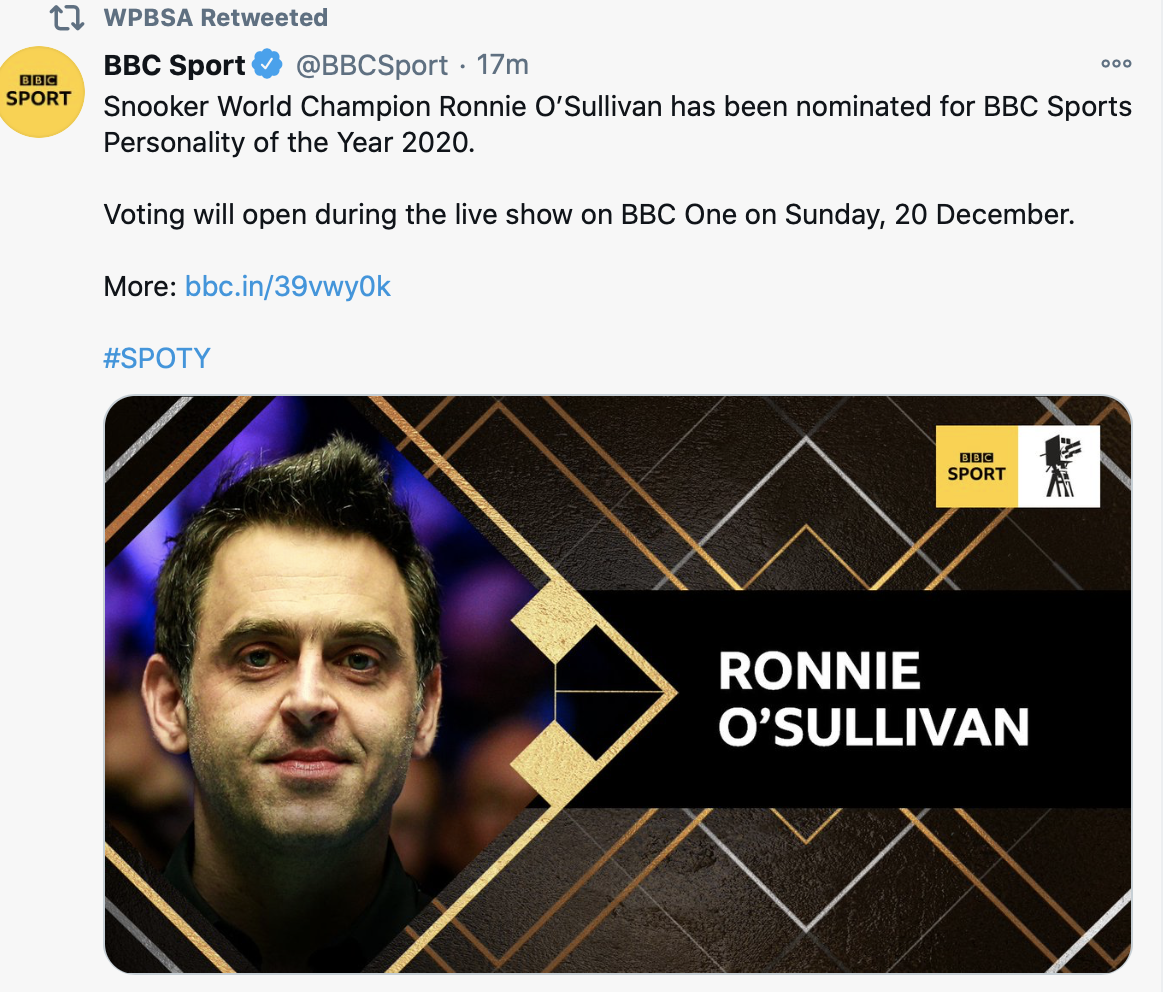Click the yellow BBC Sport profile avatar
Image resolution: width=1176 pixels, height=992 pixels.
[39, 91]
